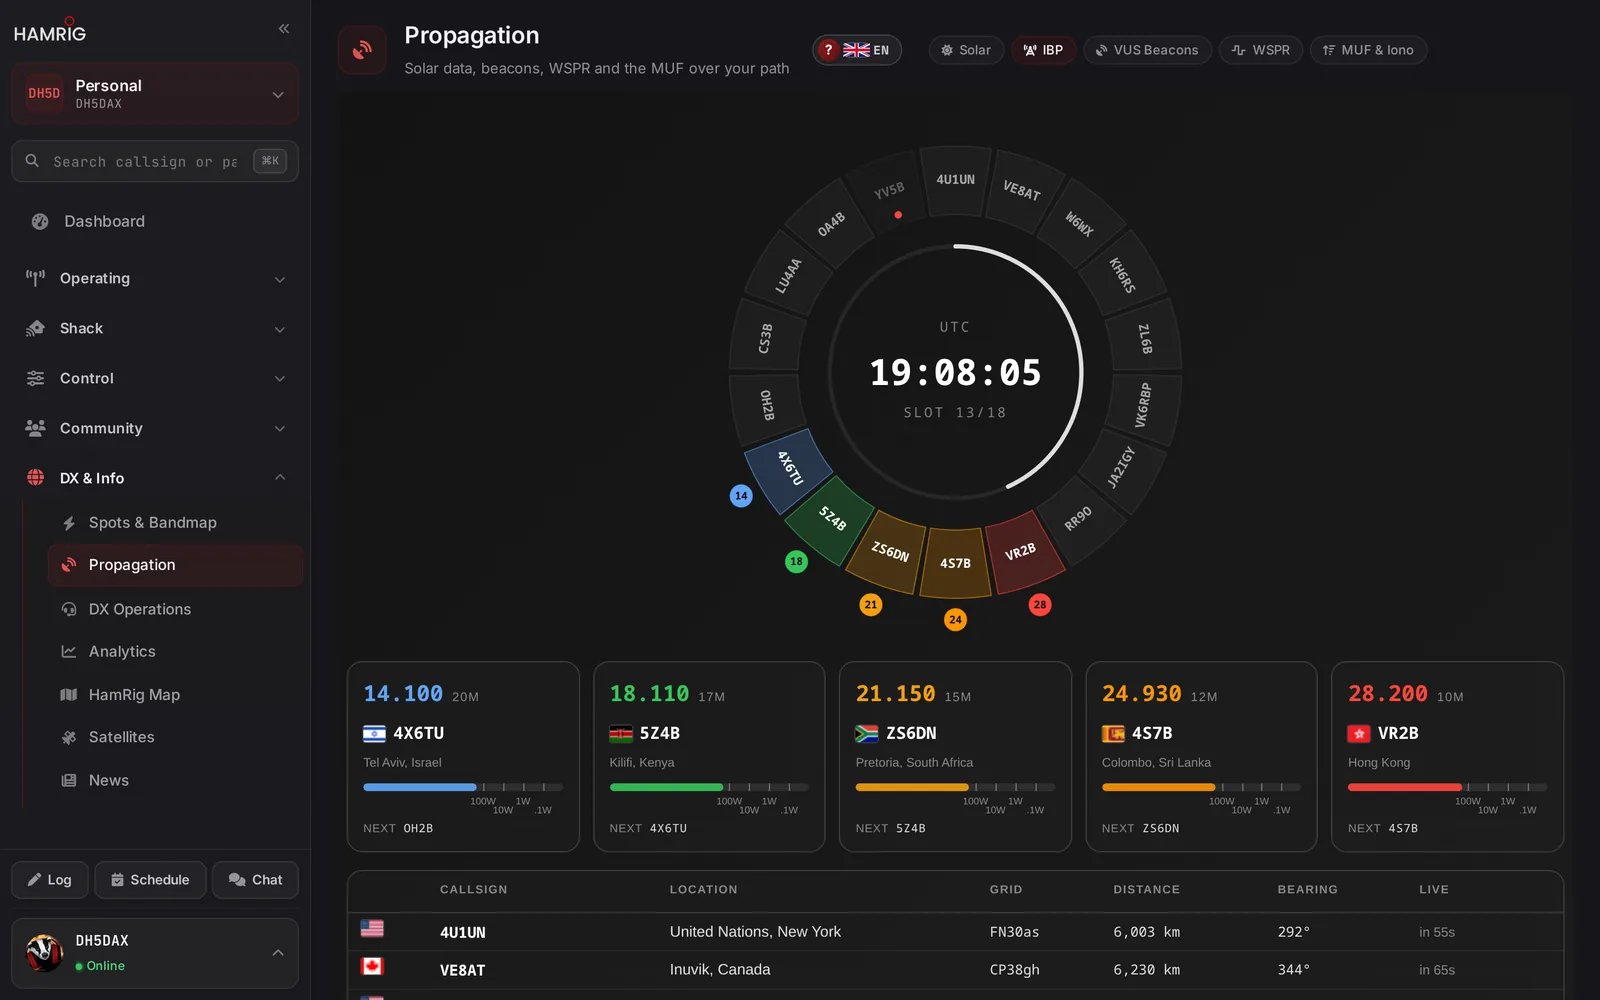Click the 18.110 5Z4B power progress bar
Viewport: 1600px width, 1000px height.
(x=709, y=787)
